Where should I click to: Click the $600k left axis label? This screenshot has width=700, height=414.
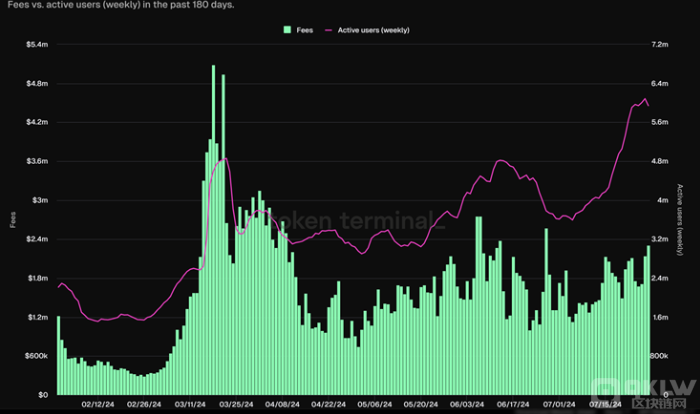pyautogui.click(x=34, y=355)
